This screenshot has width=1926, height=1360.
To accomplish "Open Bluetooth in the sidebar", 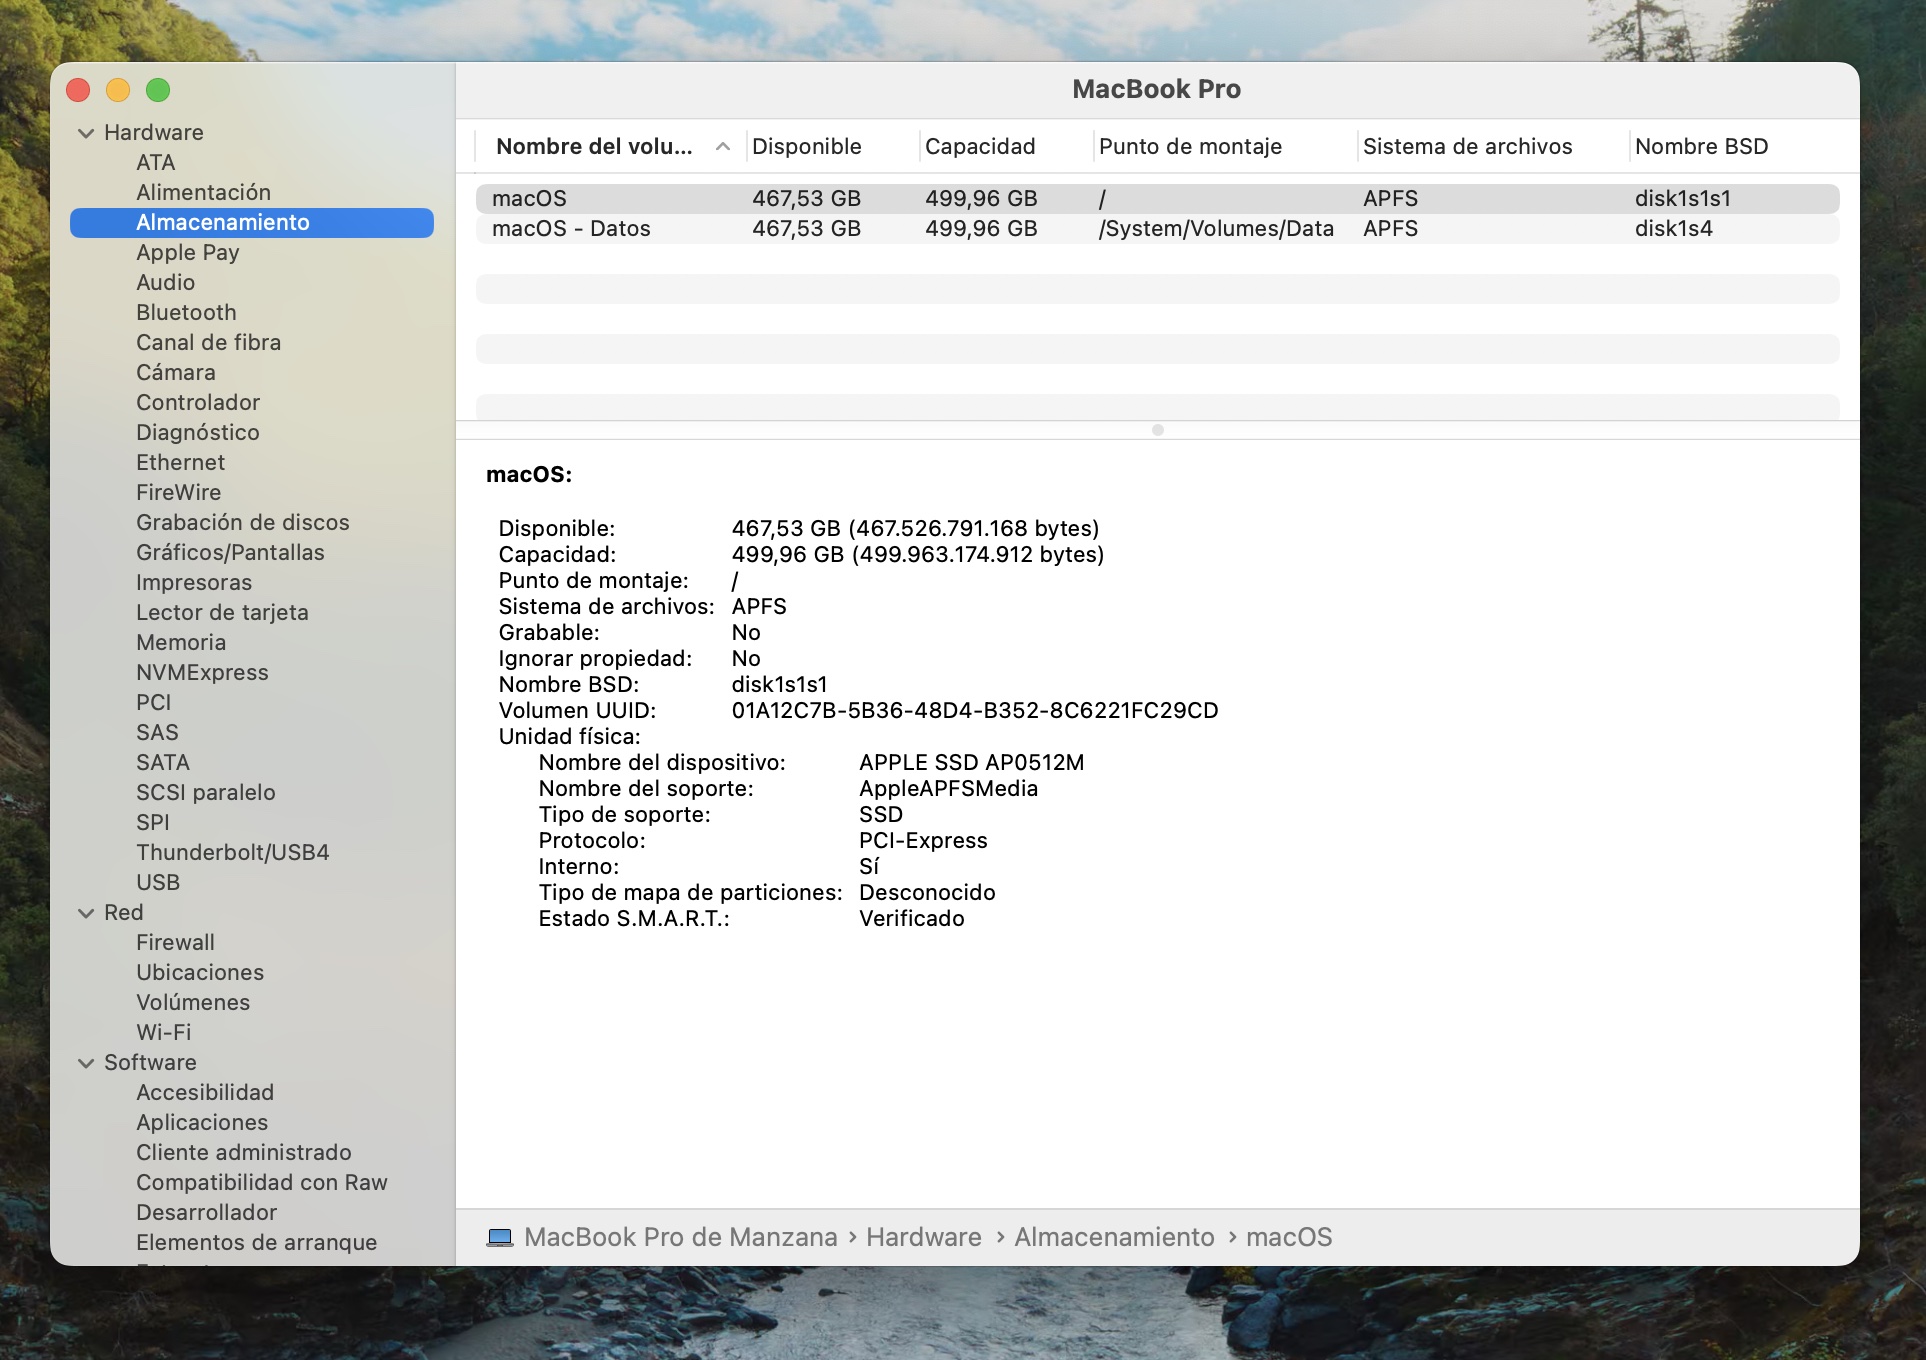I will (186, 313).
